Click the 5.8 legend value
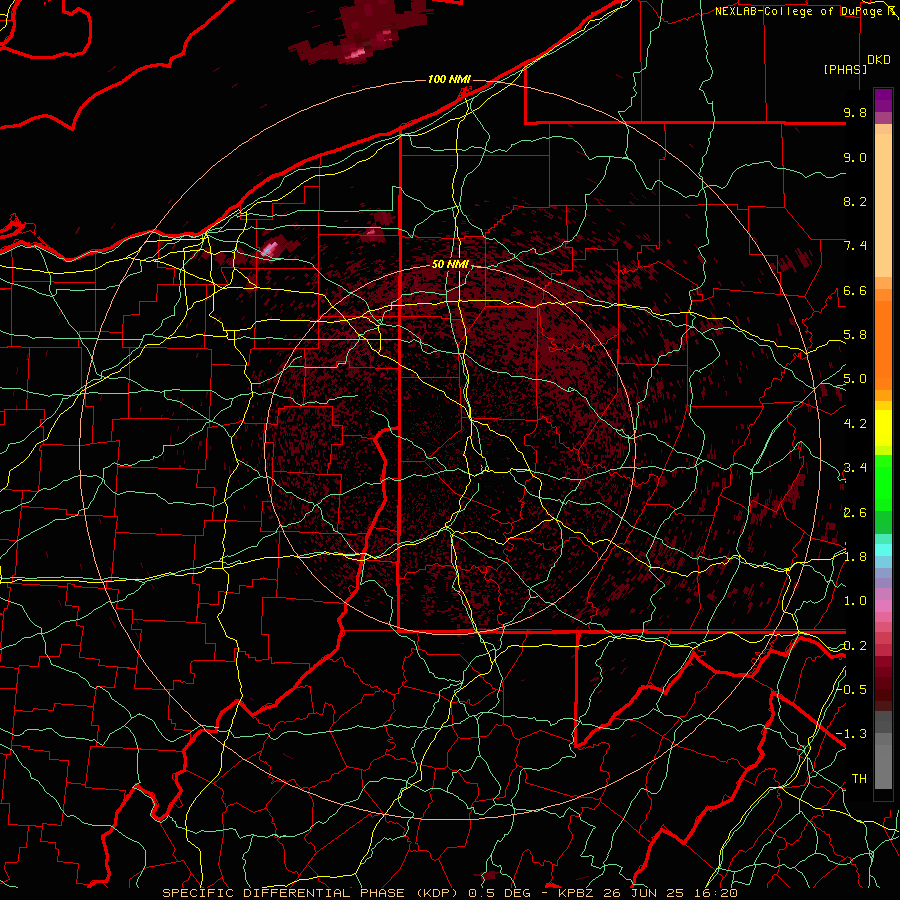 tap(855, 335)
